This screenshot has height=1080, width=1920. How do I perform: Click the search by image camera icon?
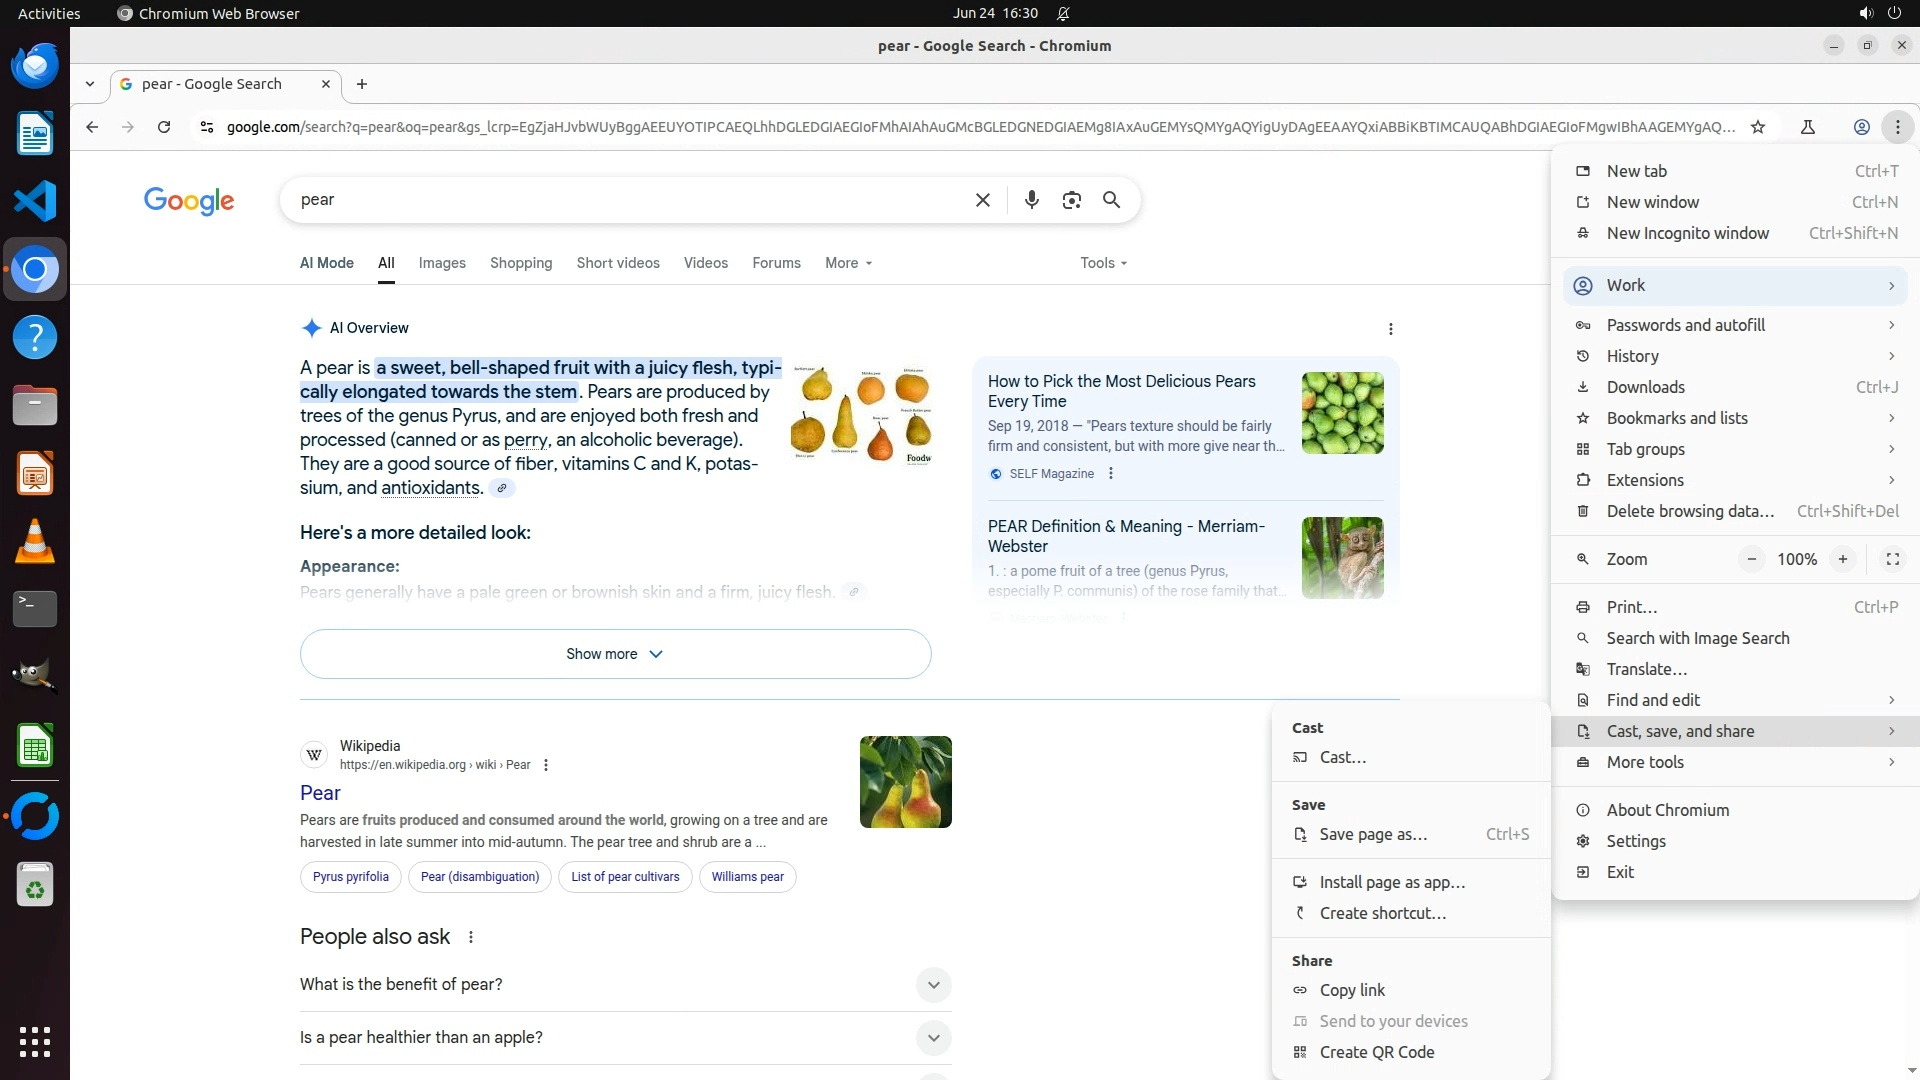pyautogui.click(x=1071, y=200)
